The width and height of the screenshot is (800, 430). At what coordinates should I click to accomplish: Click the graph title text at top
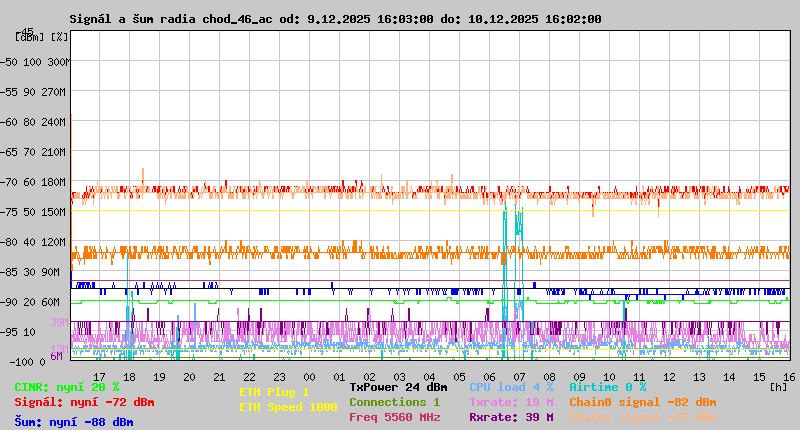tap(335, 19)
